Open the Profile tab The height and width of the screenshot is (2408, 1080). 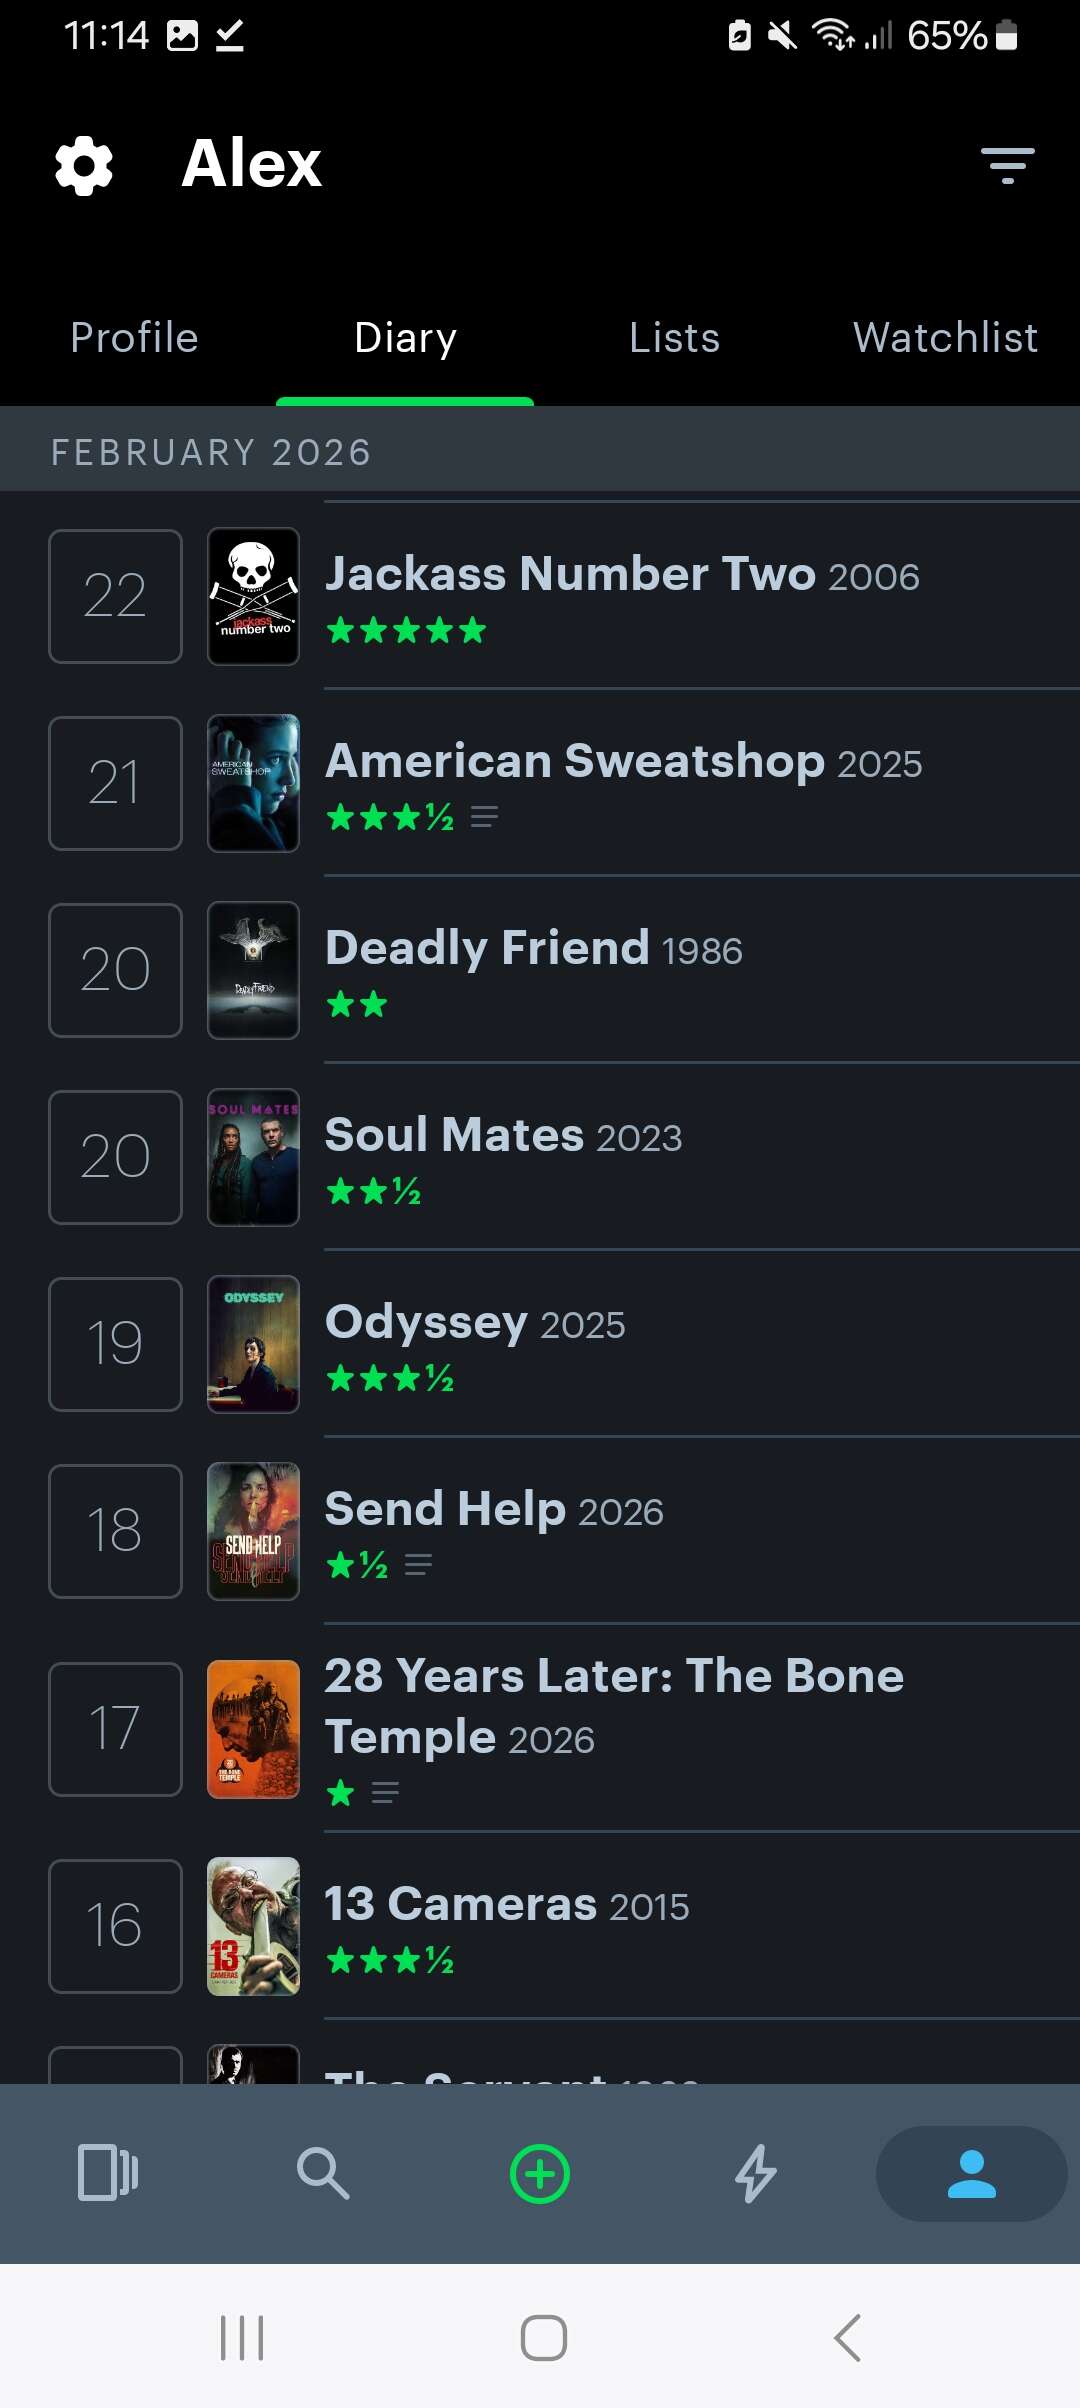coord(134,338)
